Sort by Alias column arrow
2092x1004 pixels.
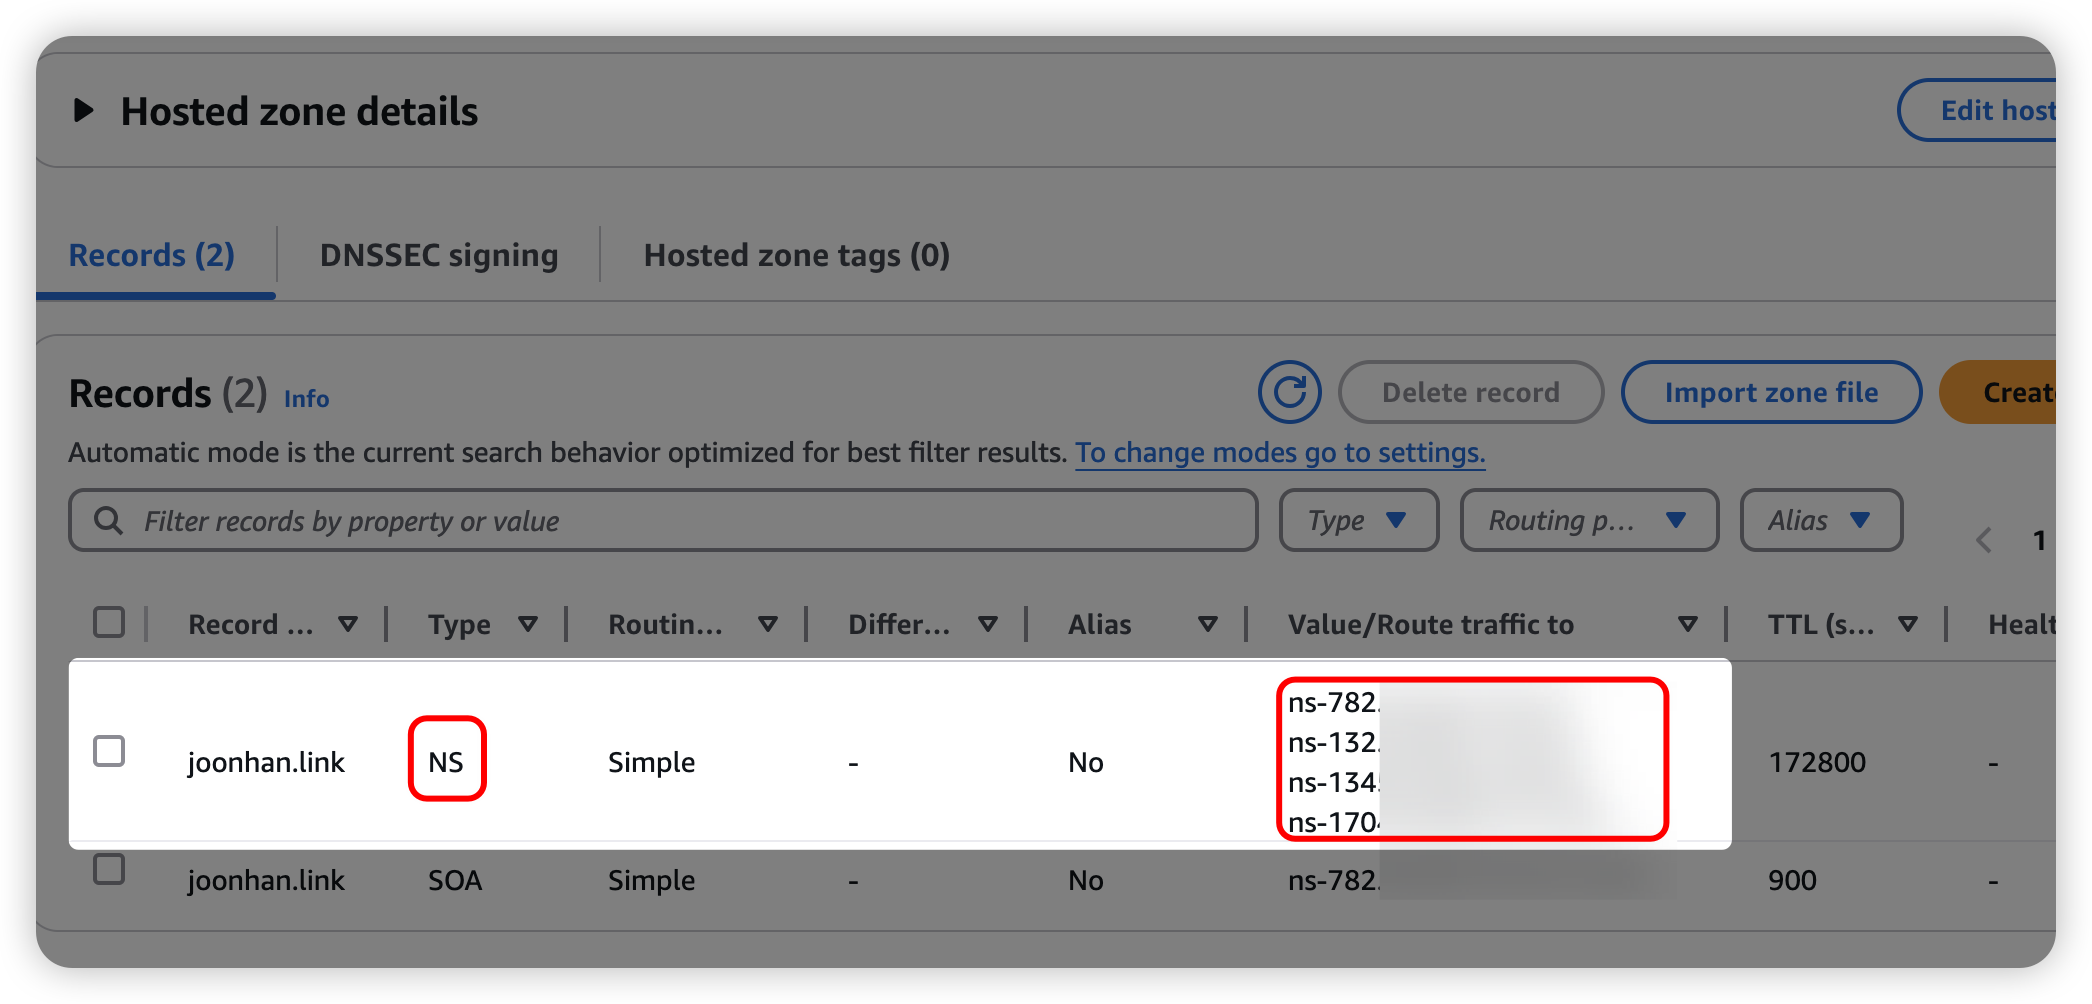[x=1208, y=624]
